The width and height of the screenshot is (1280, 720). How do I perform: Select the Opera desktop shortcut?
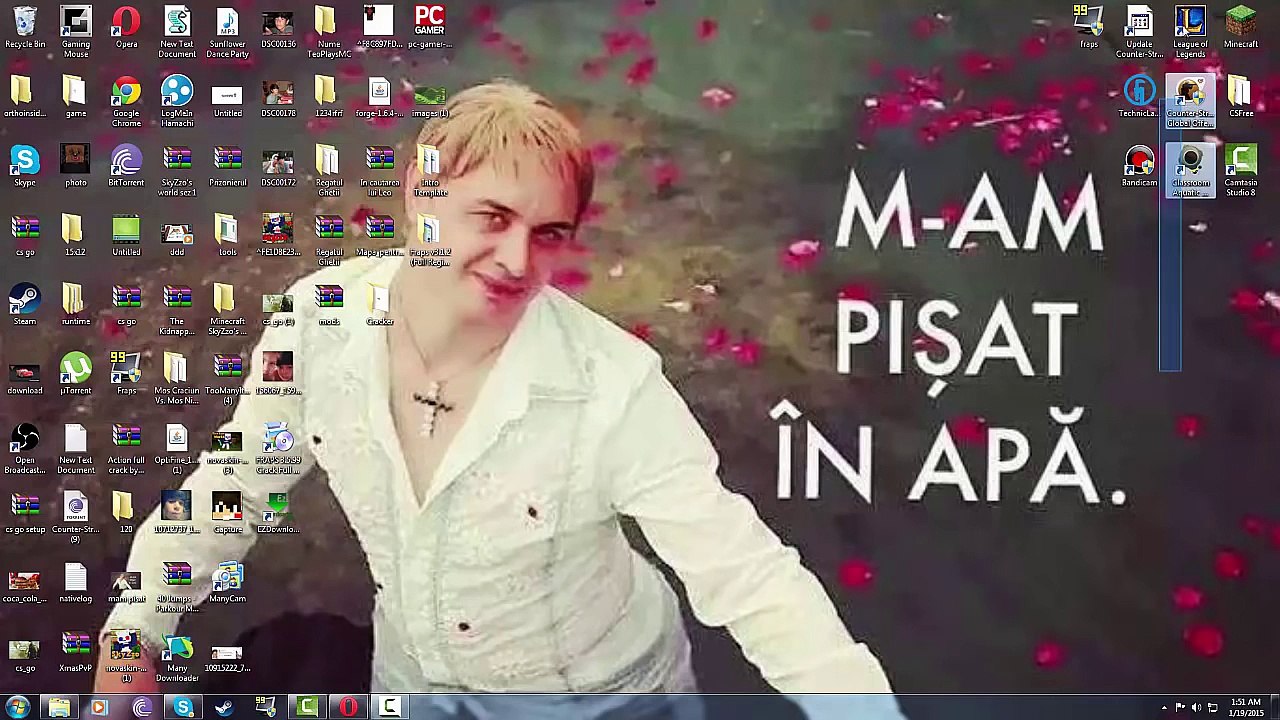(x=126, y=29)
